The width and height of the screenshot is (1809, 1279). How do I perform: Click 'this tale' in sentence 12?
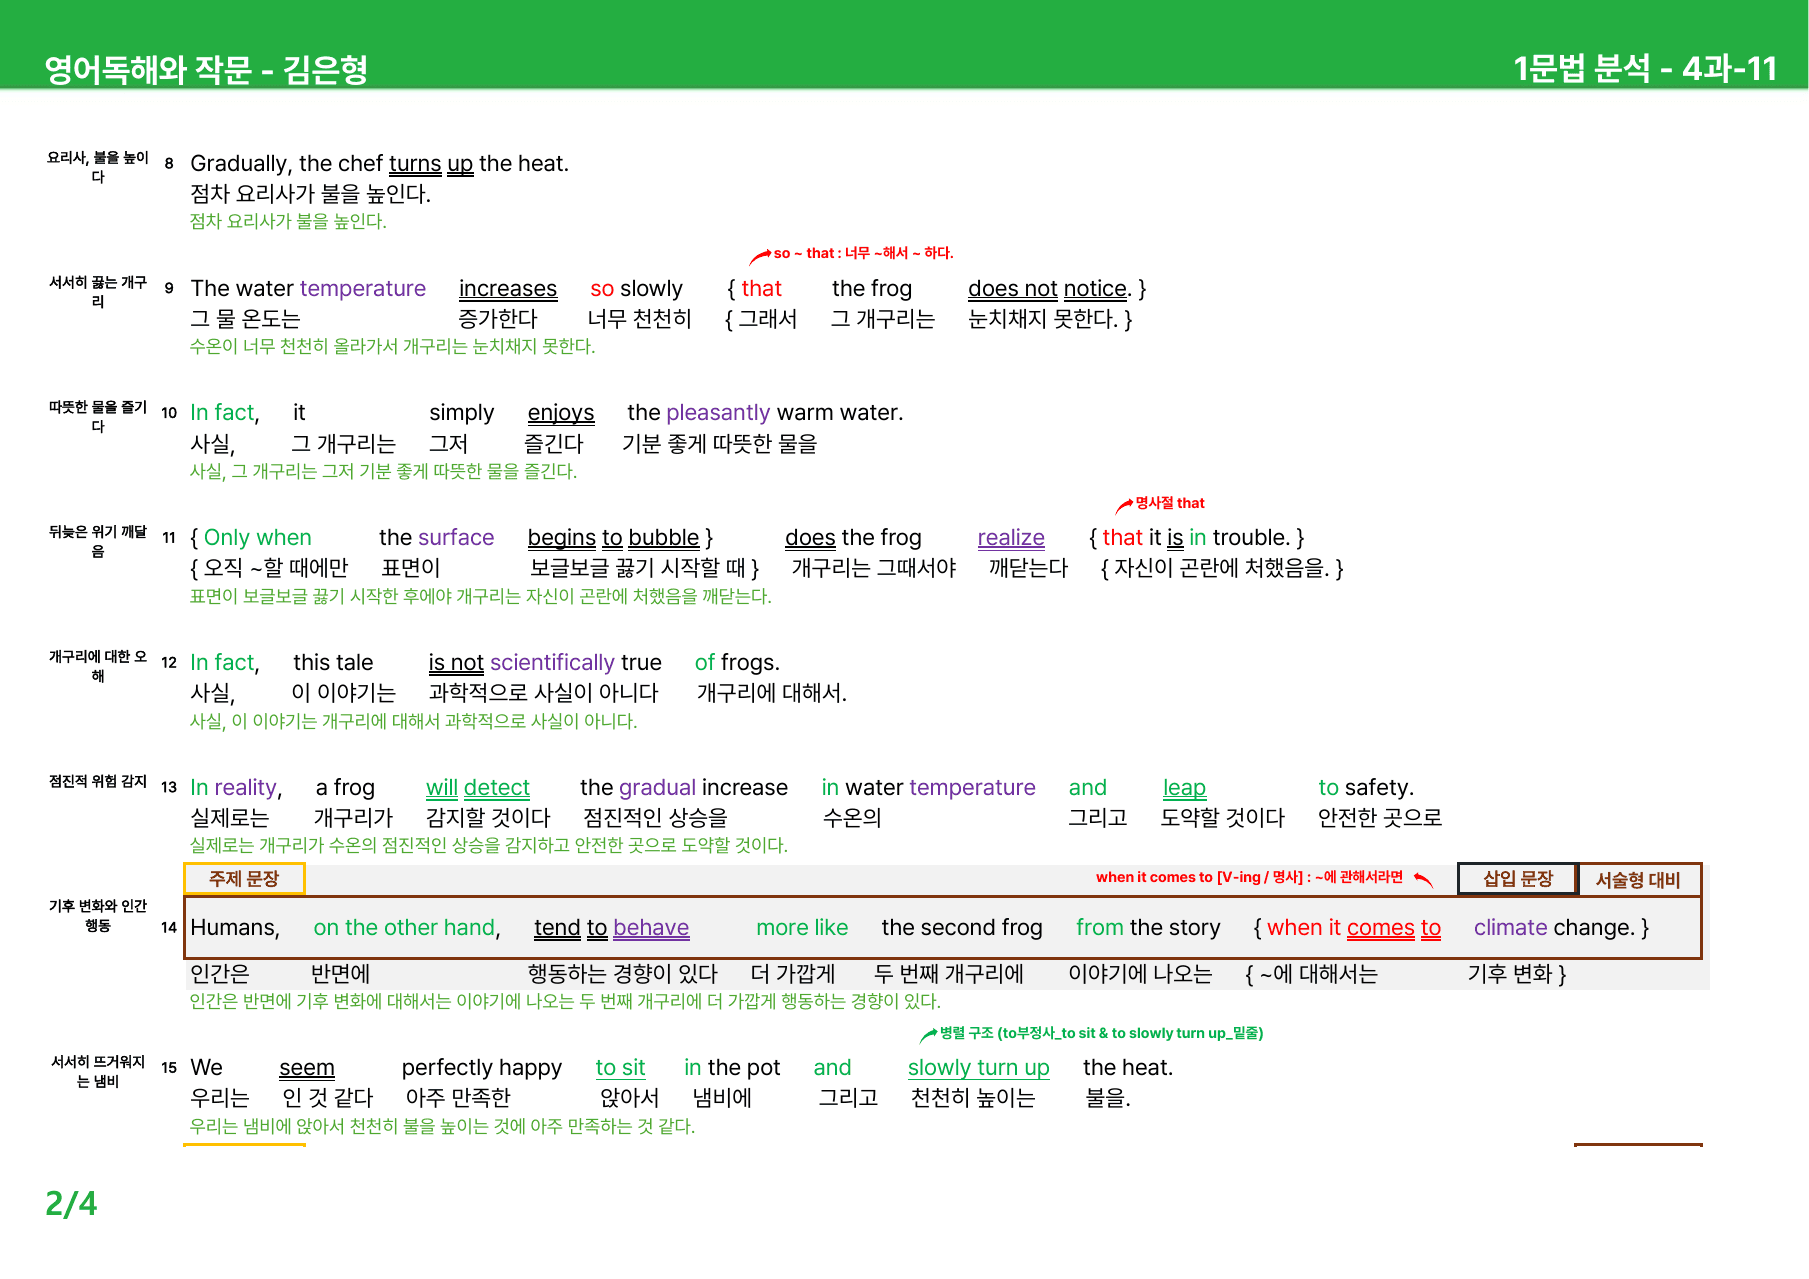click(x=333, y=662)
